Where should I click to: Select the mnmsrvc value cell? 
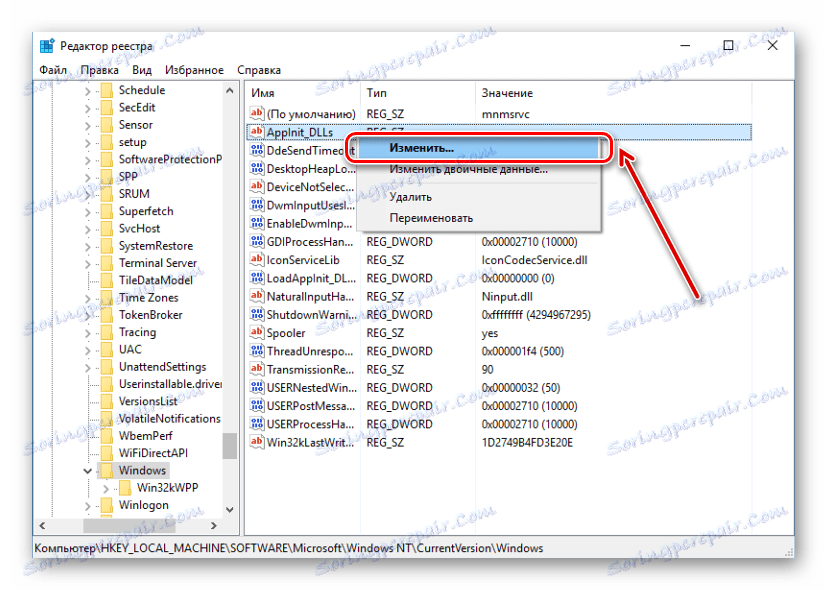coord(505,114)
